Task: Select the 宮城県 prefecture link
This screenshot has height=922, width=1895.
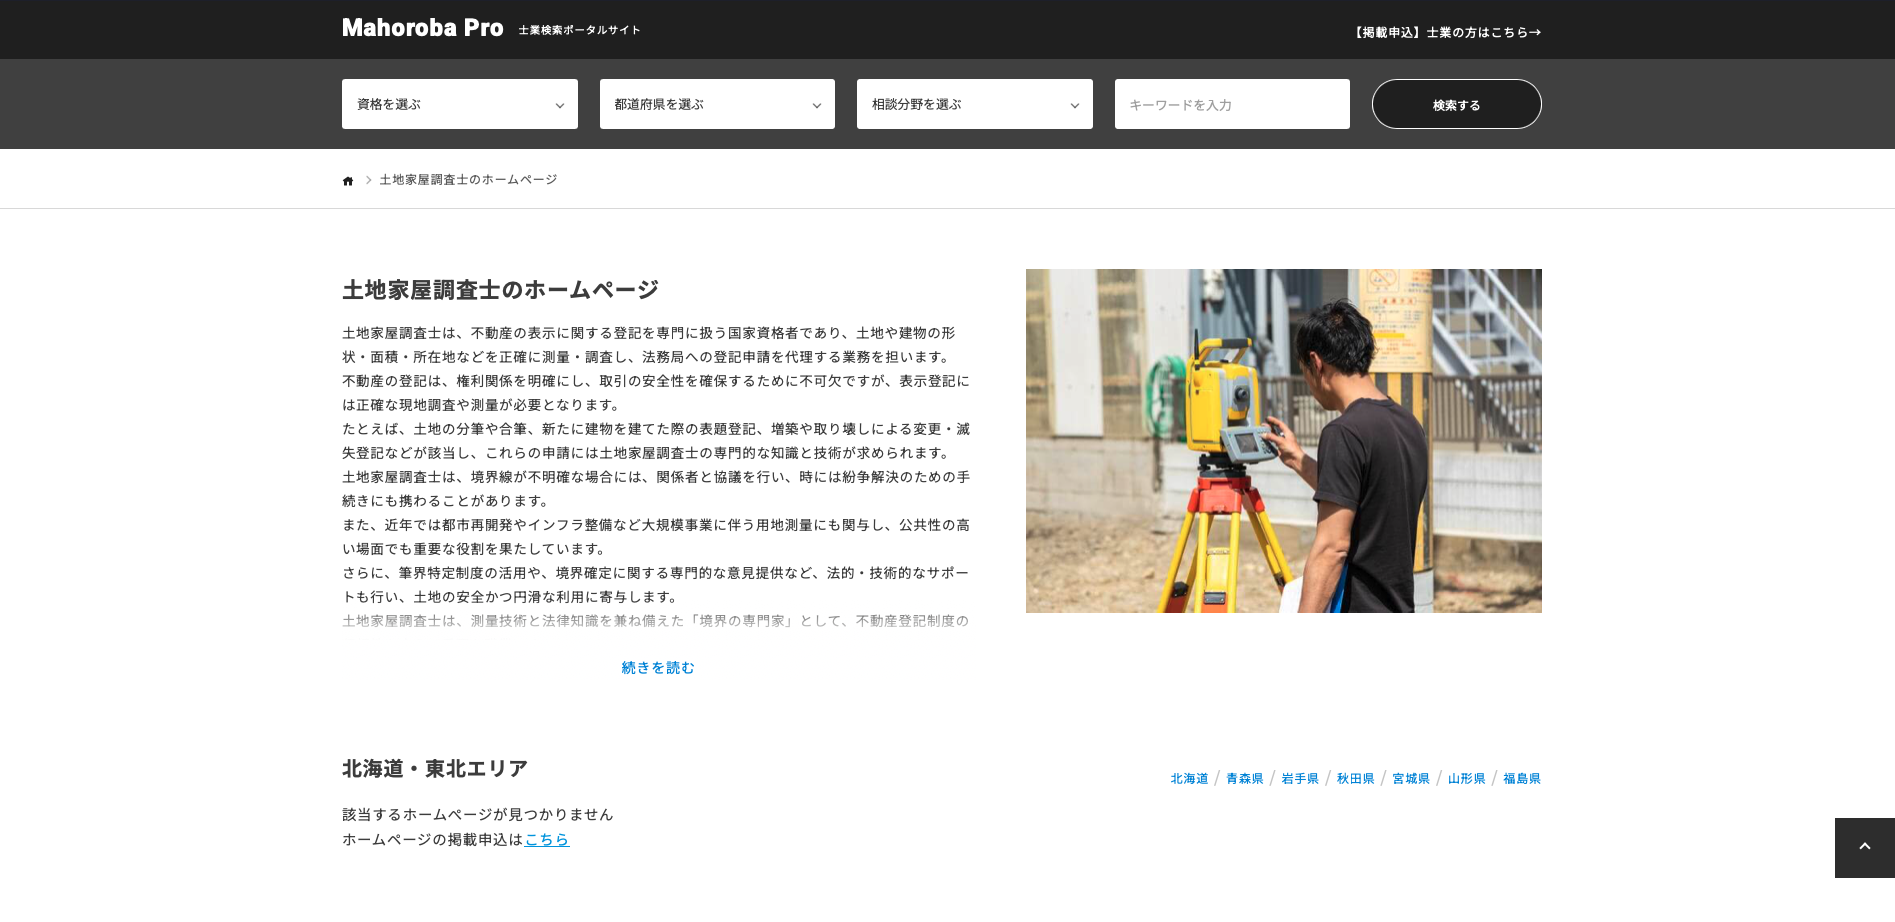Action: click(x=1411, y=778)
